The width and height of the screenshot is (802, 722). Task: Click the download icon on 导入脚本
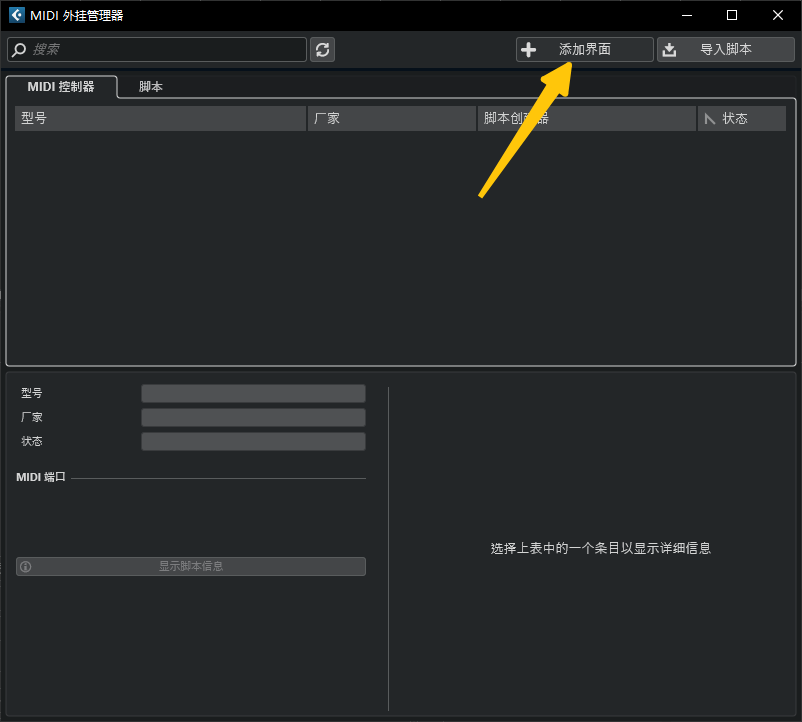[669, 50]
